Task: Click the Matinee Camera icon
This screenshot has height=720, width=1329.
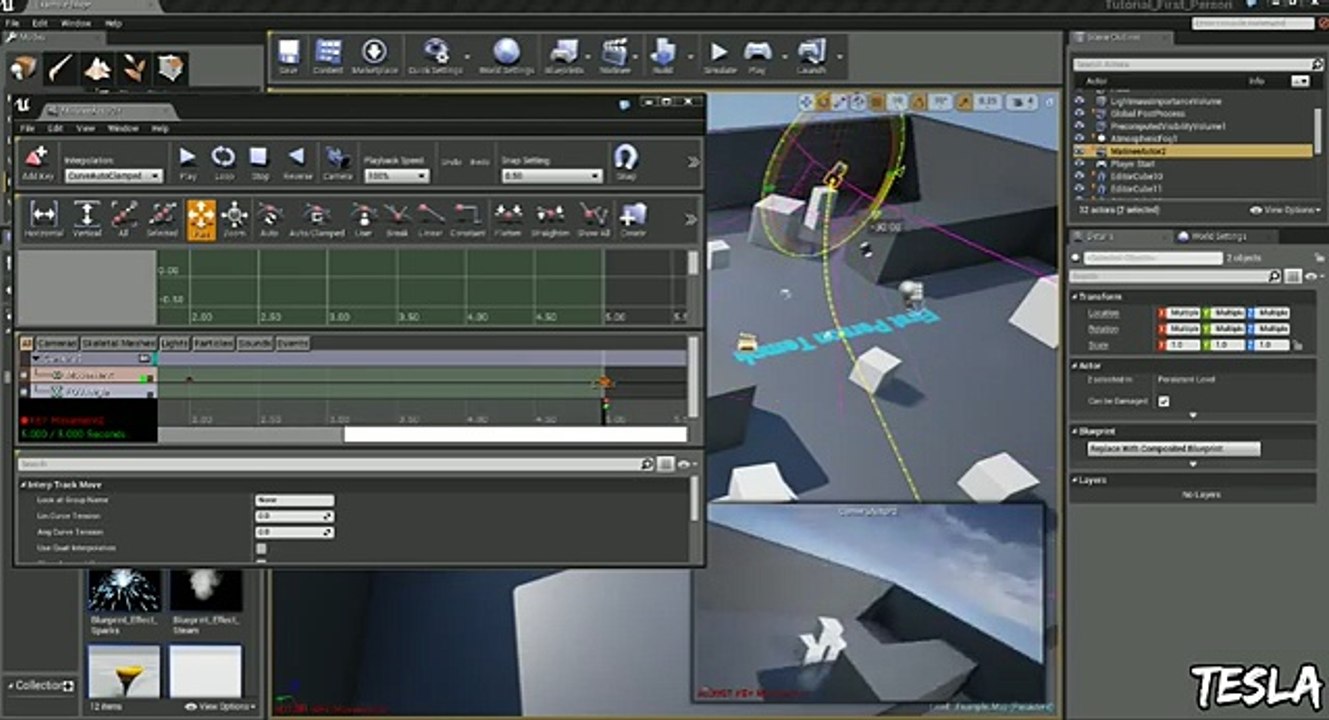Action: pyautogui.click(x=337, y=162)
